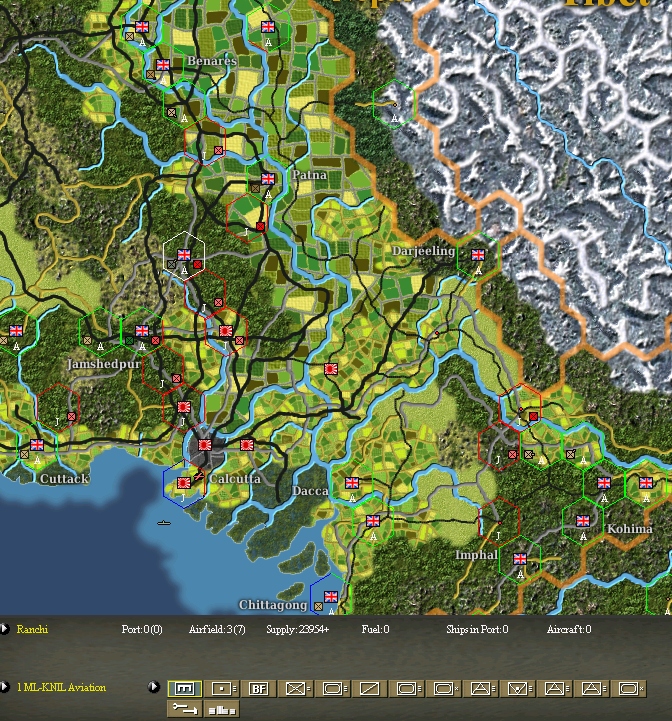Screen dimensions: 672x721
Task: Click the Supply:23954+ value
Action: 298,629
